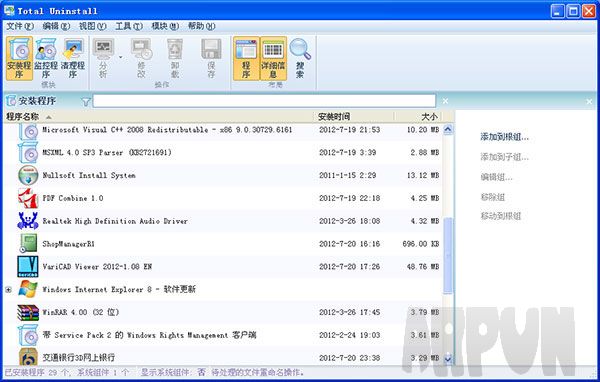Open the 视图 menu
Image resolution: width=600 pixels, height=382 pixels.
tap(92, 26)
